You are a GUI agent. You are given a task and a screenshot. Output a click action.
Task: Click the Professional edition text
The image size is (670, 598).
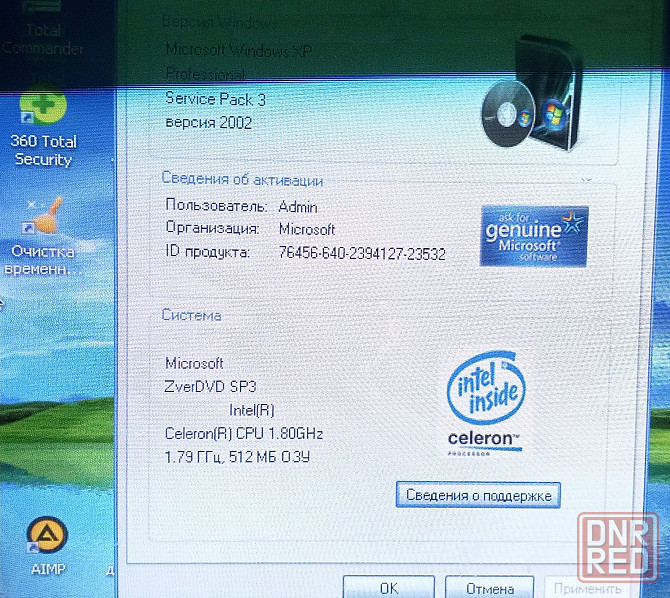click(205, 74)
